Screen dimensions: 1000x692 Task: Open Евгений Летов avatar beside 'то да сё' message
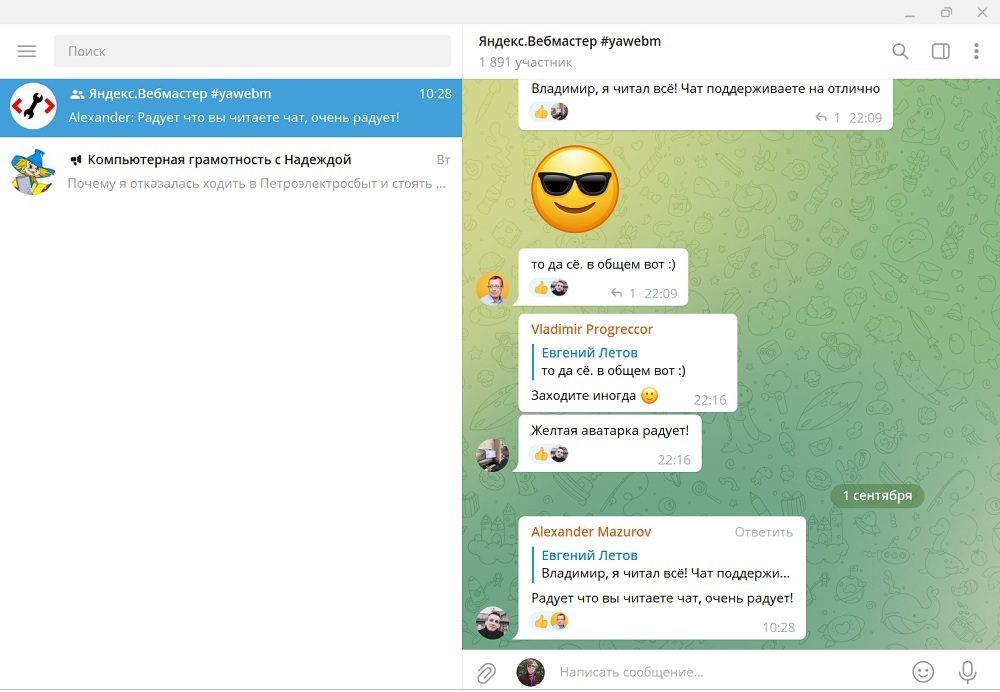(493, 289)
